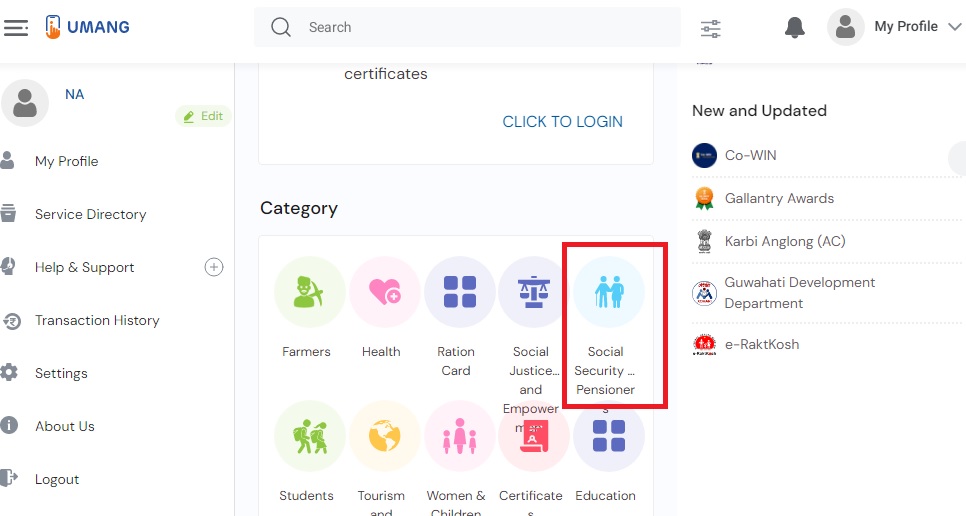Click the filter settings icon
Viewport: 966px width, 516px height.
[711, 29]
